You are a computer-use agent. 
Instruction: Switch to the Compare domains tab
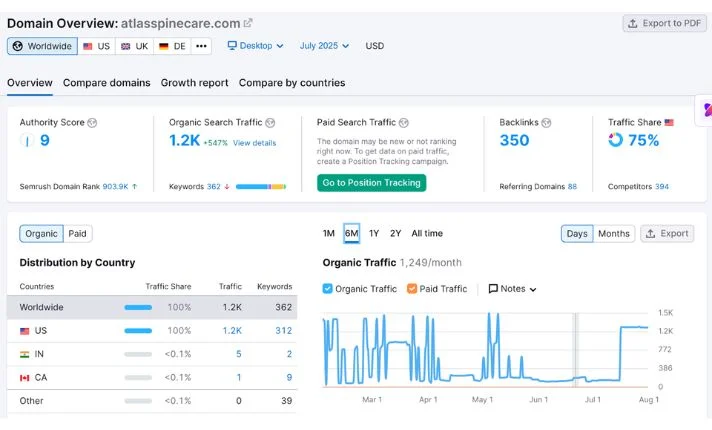coord(106,83)
